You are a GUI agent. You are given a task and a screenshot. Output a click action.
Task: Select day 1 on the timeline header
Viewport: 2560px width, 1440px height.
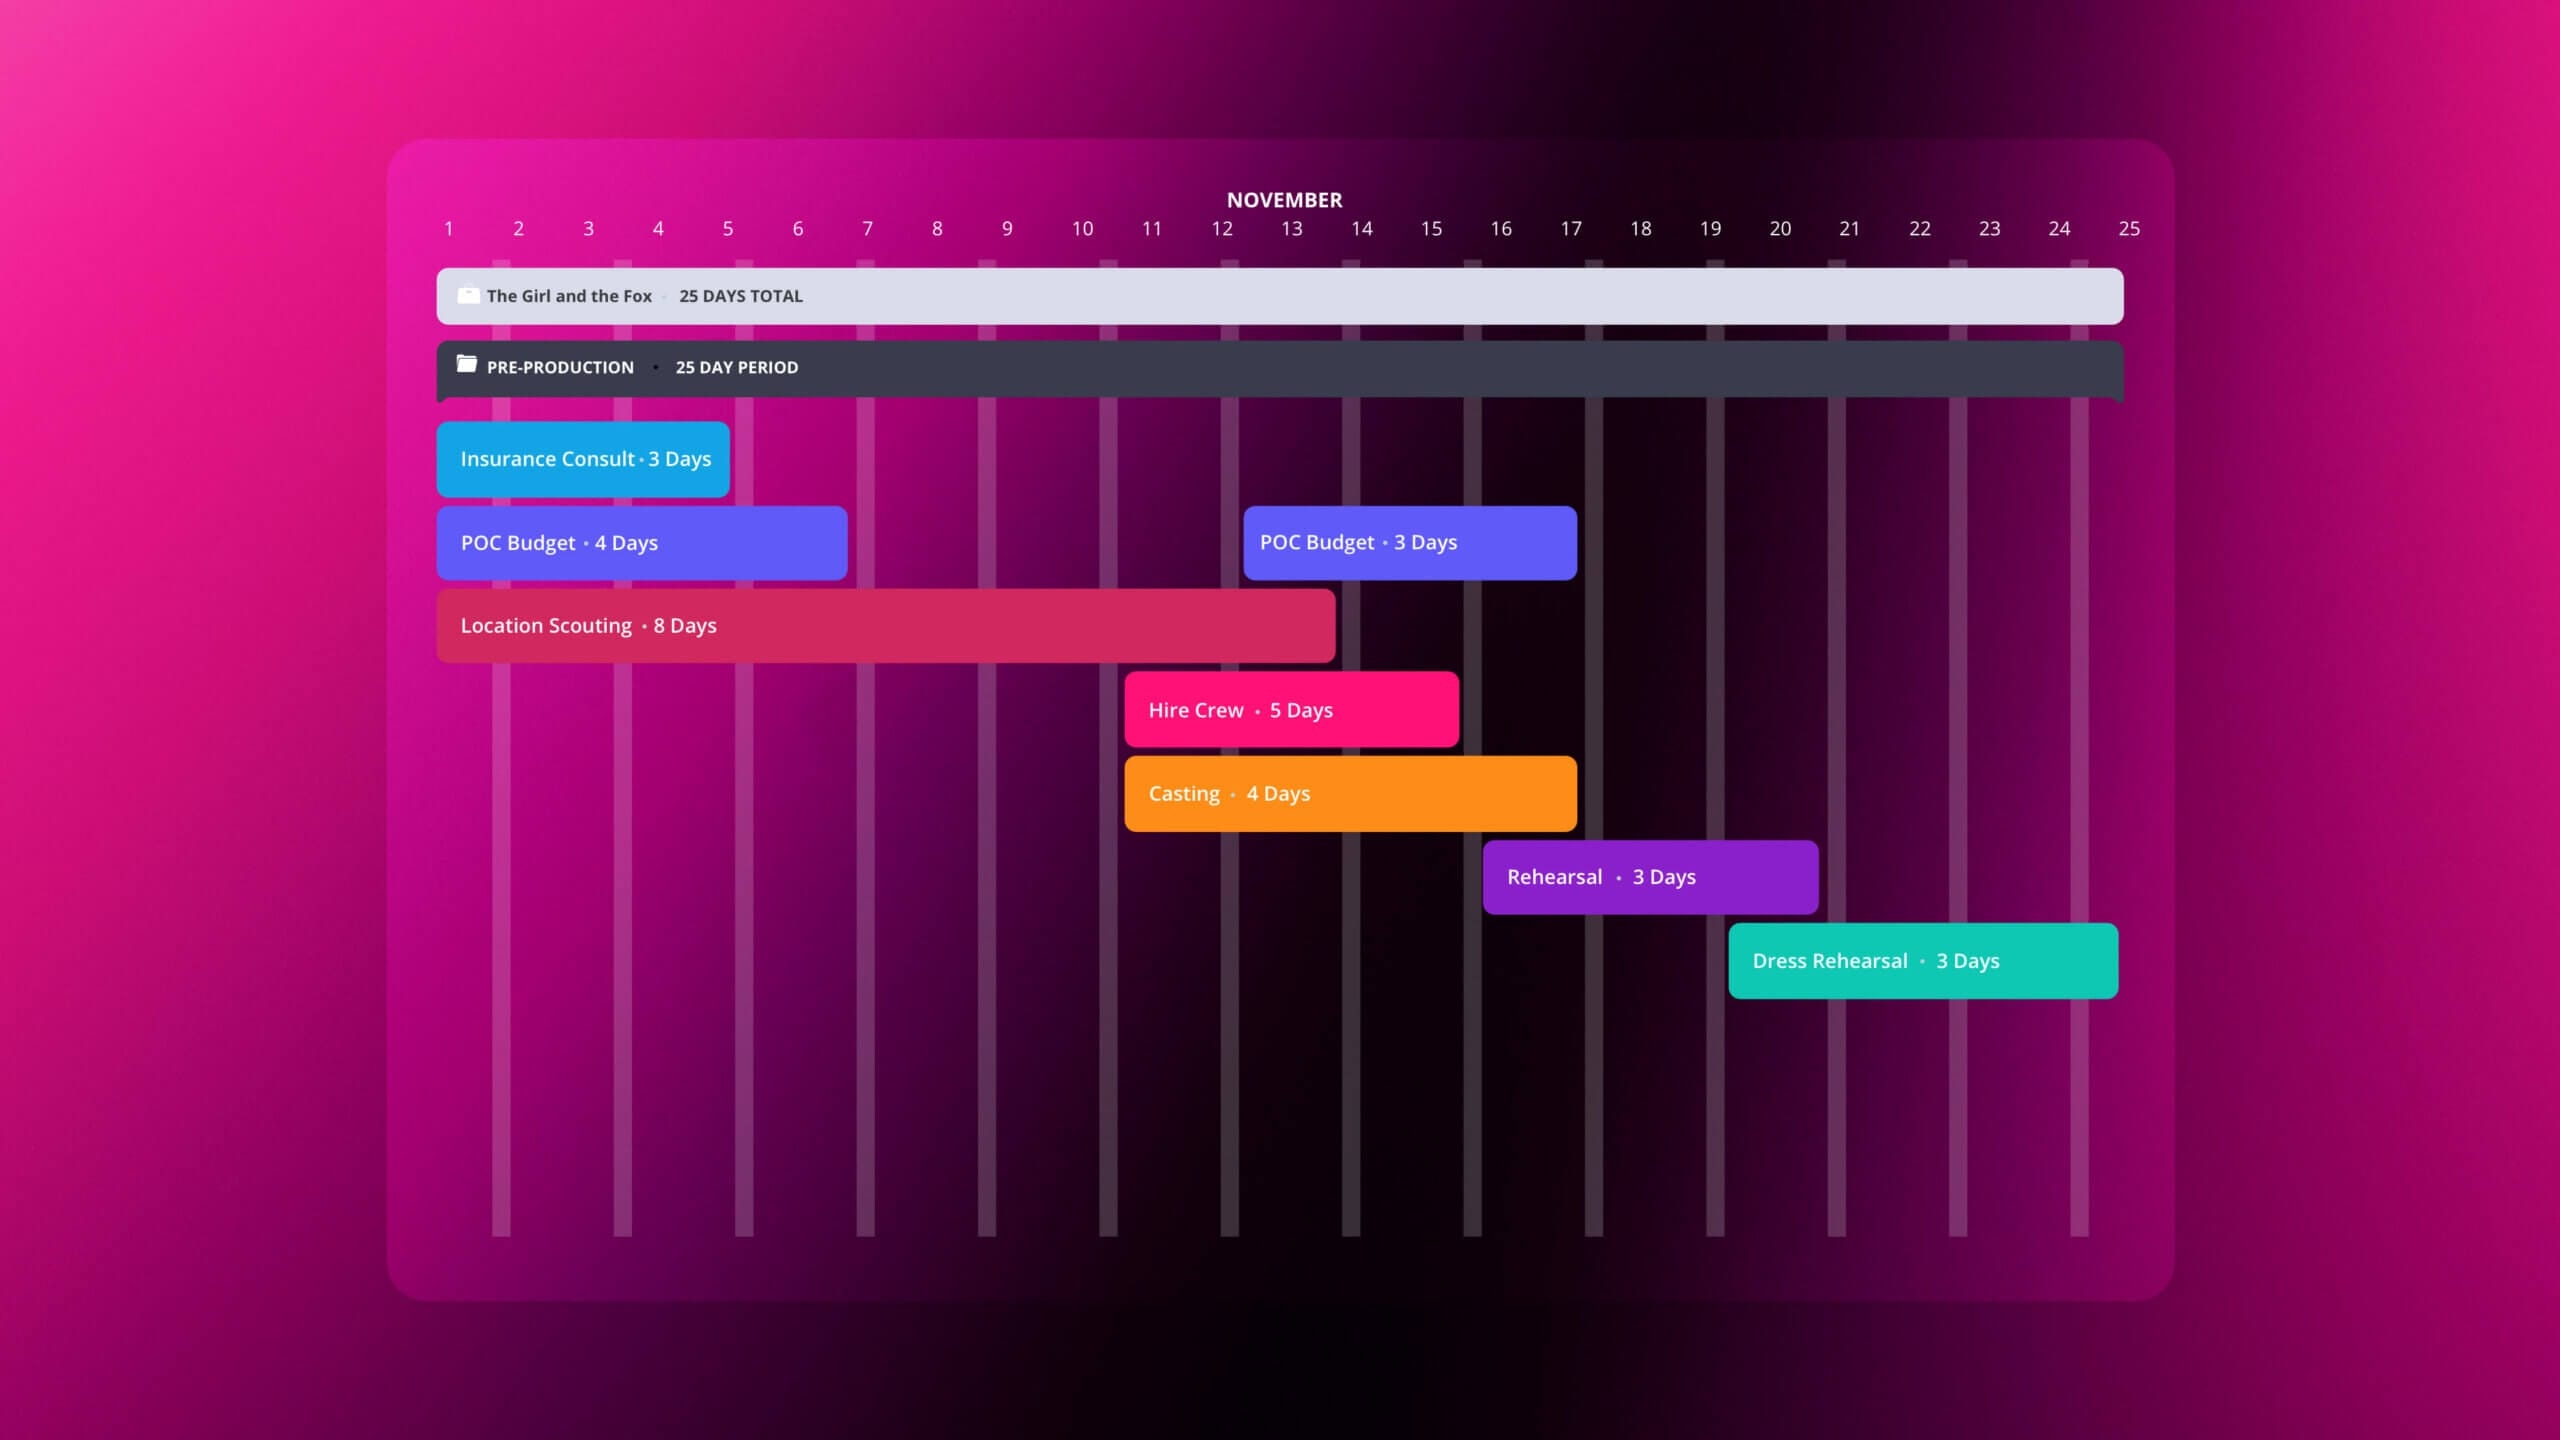(x=449, y=229)
